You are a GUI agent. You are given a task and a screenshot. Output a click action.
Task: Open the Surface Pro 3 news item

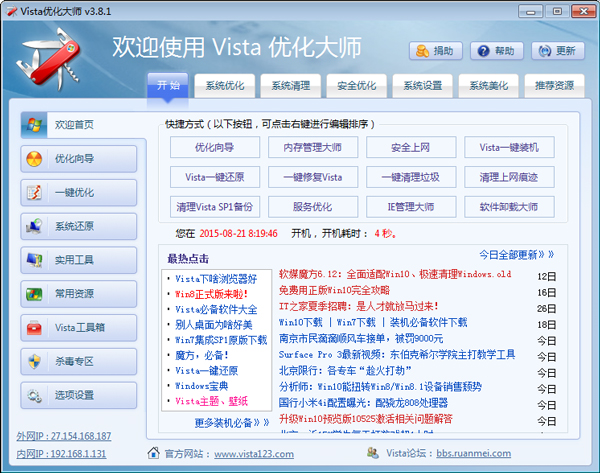coord(397,354)
